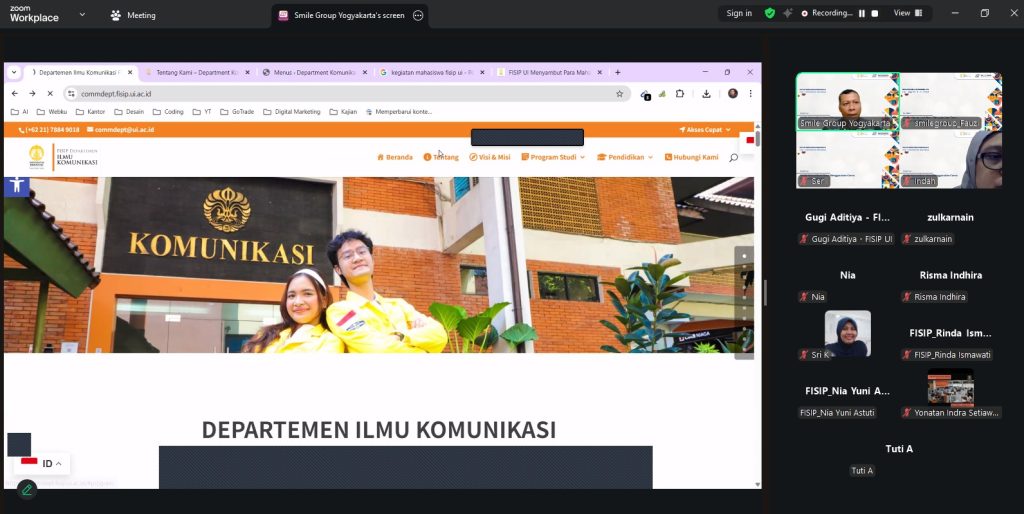1024x514 pixels.
Task: Switch to the Meeting tab
Action: coord(133,15)
